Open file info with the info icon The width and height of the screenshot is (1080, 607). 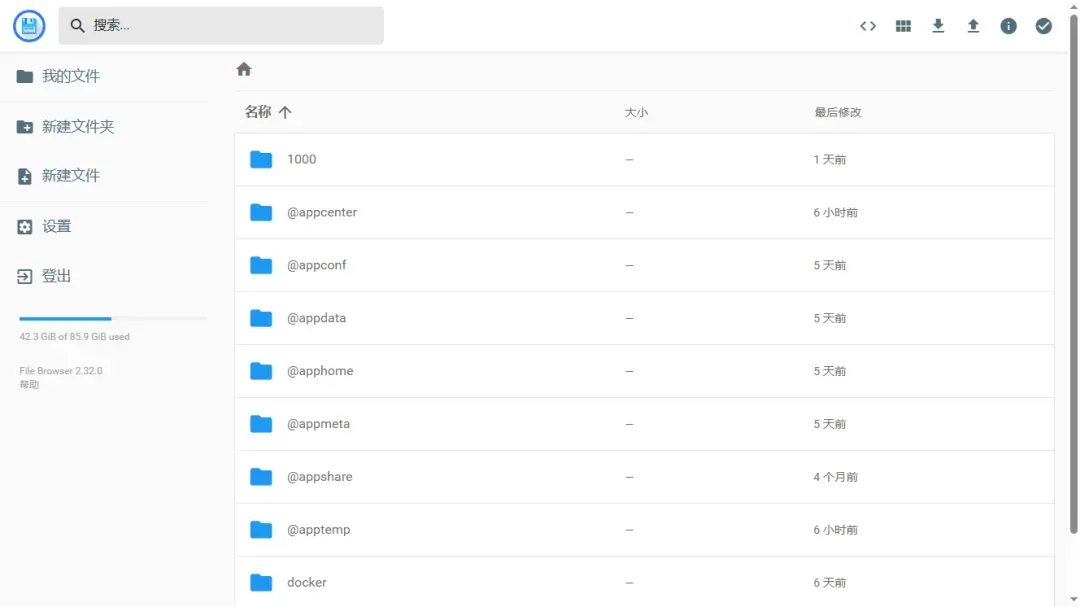1008,25
